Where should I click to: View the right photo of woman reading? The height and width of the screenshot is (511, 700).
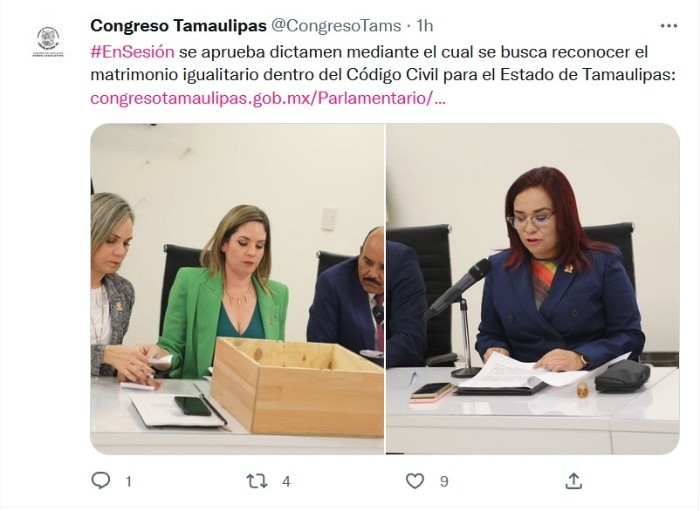[533, 289]
